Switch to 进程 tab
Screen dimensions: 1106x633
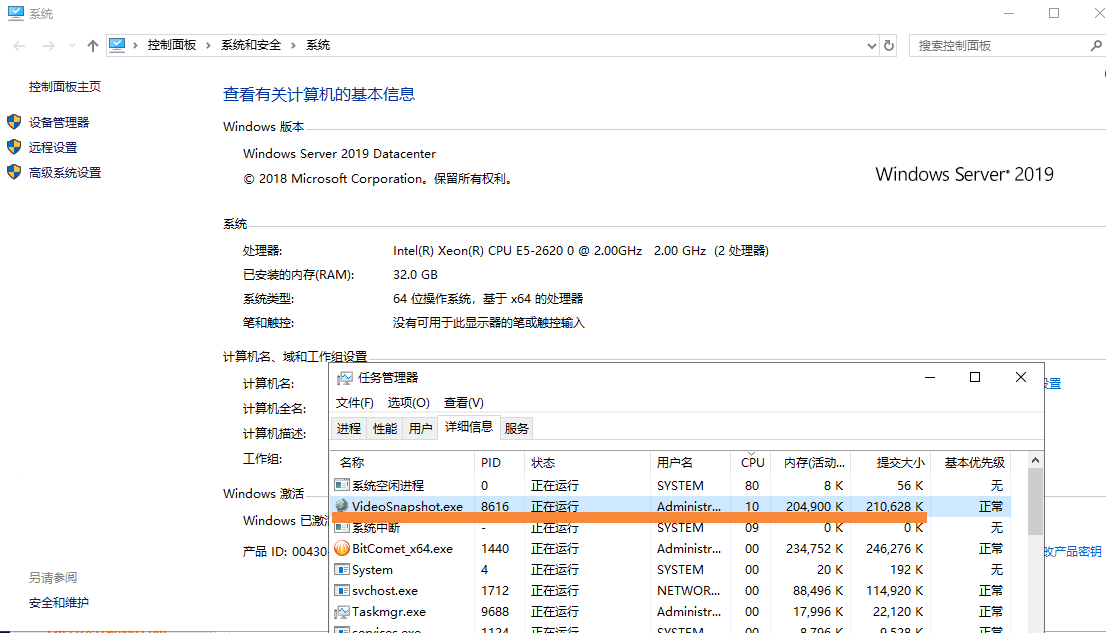click(348, 428)
